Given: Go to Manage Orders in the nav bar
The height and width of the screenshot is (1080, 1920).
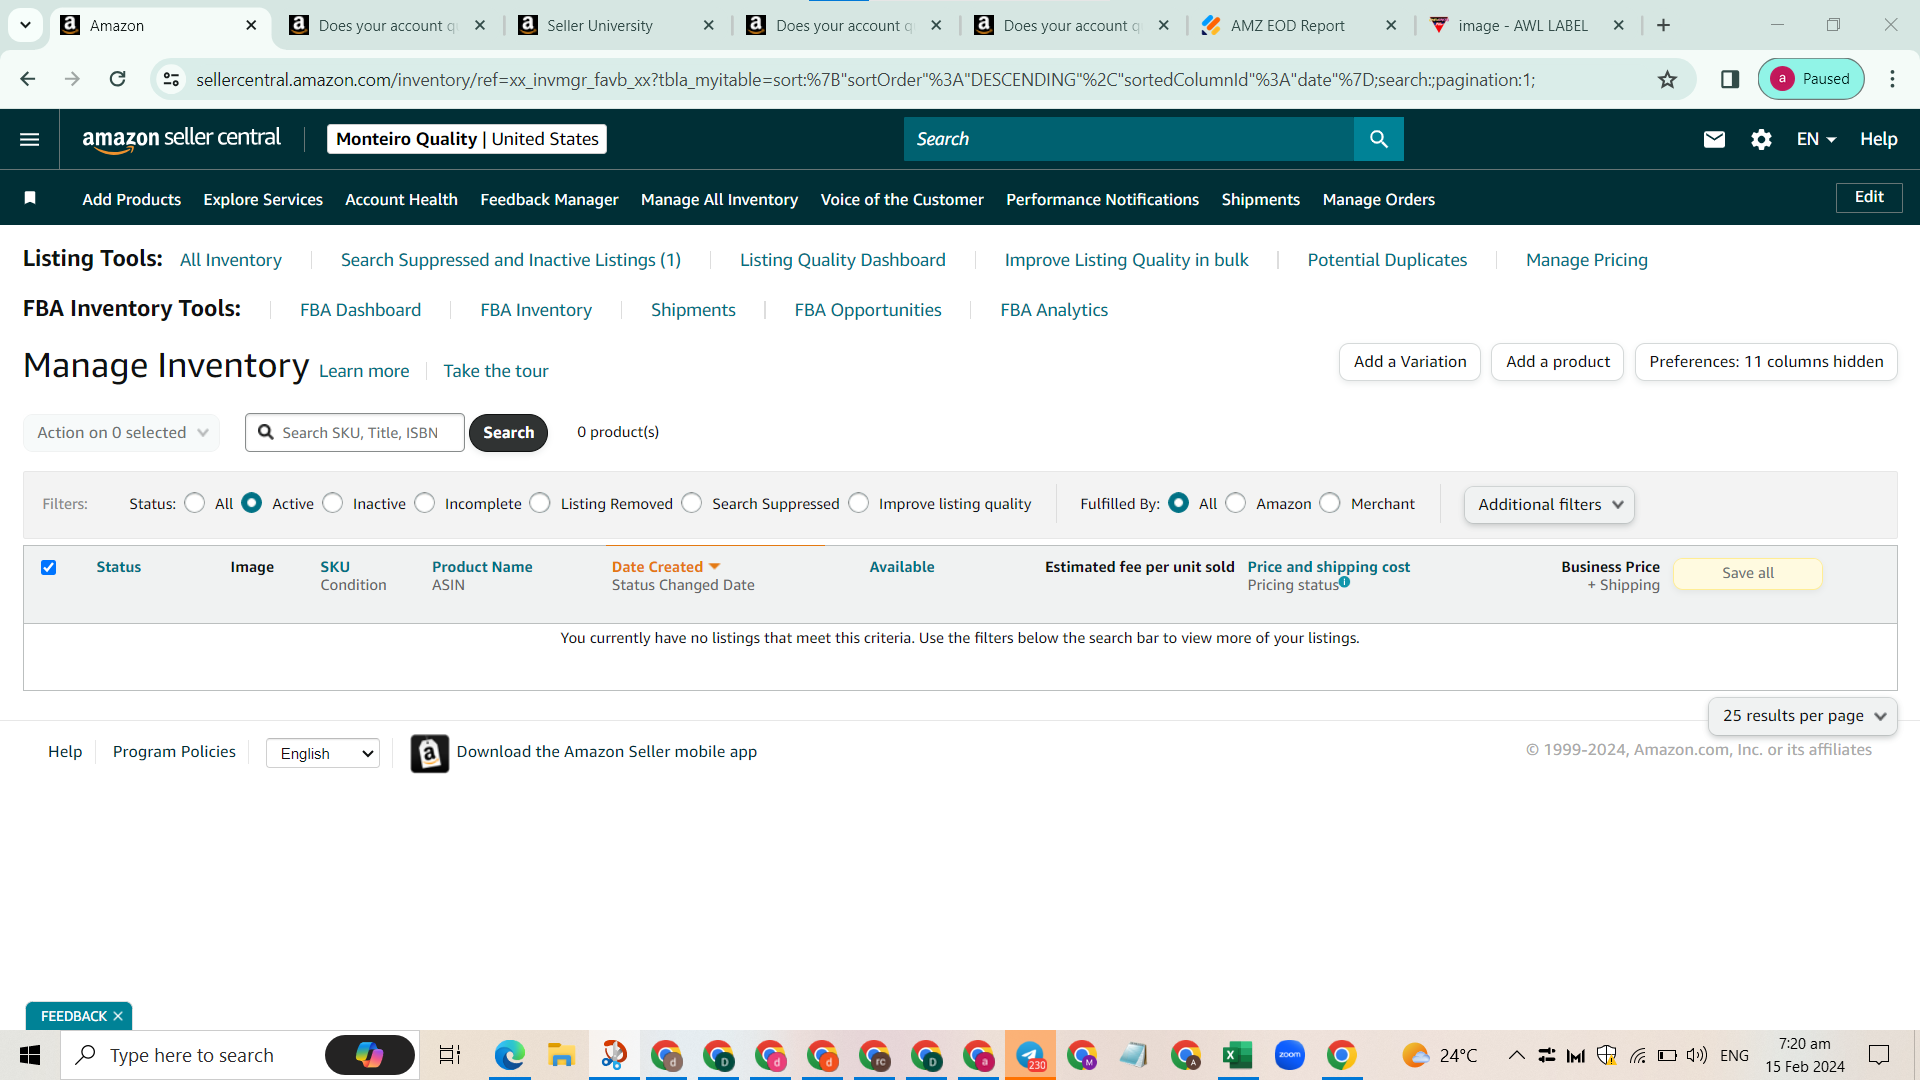Looking at the screenshot, I should [x=1378, y=199].
